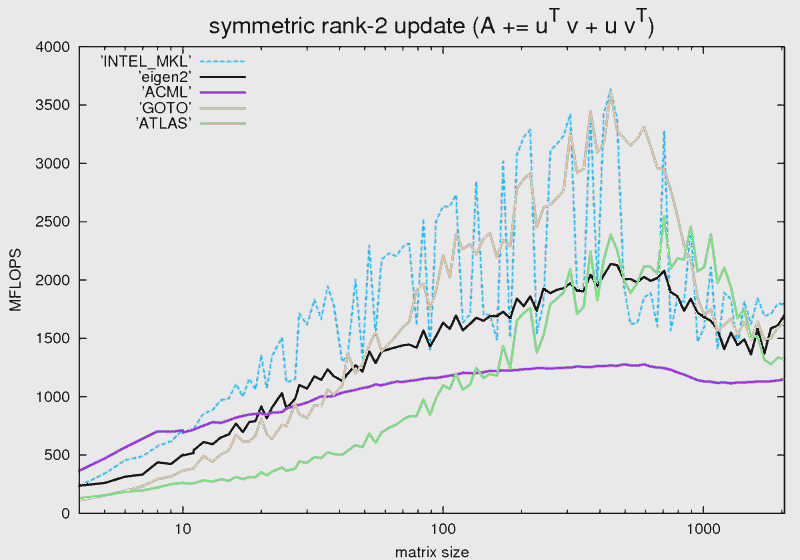
Task: Click the ATLAS green legend line
Action: click(x=222, y=123)
